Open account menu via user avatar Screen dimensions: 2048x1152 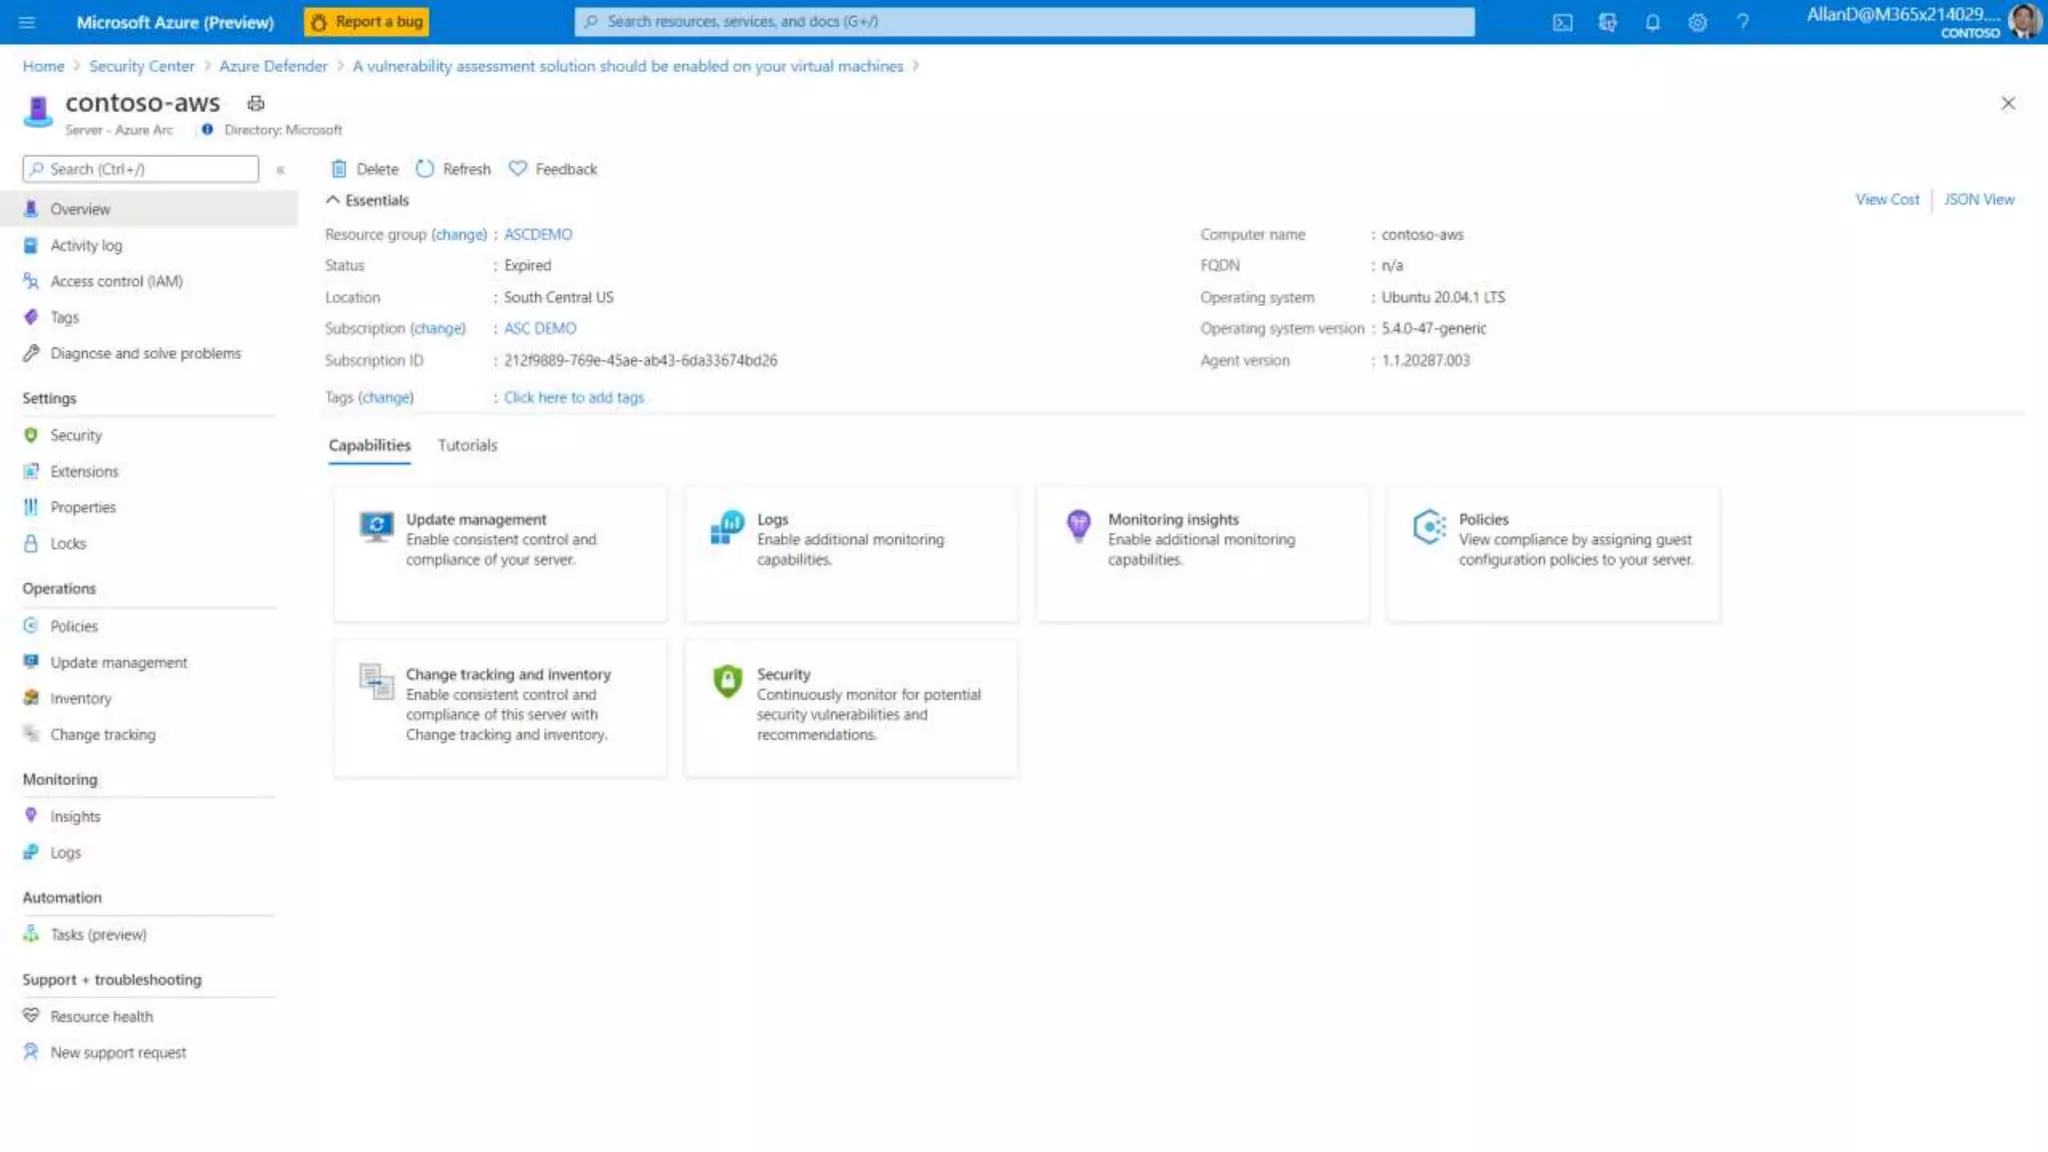click(x=2024, y=21)
